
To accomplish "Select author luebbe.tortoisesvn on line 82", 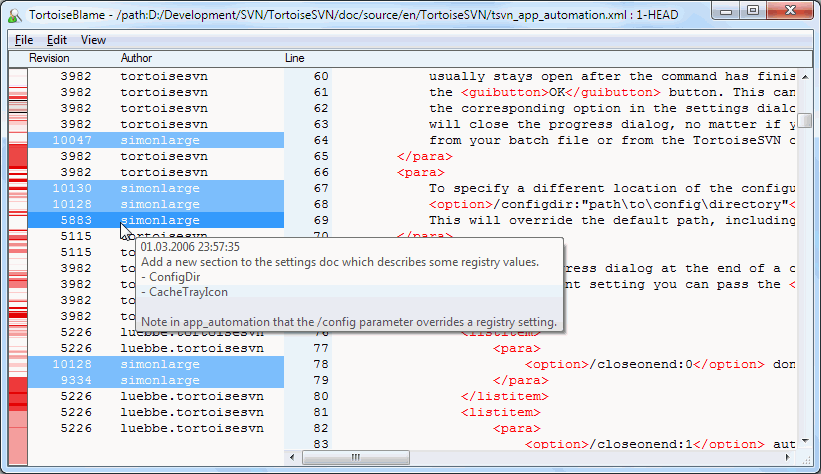I will tap(192, 428).
